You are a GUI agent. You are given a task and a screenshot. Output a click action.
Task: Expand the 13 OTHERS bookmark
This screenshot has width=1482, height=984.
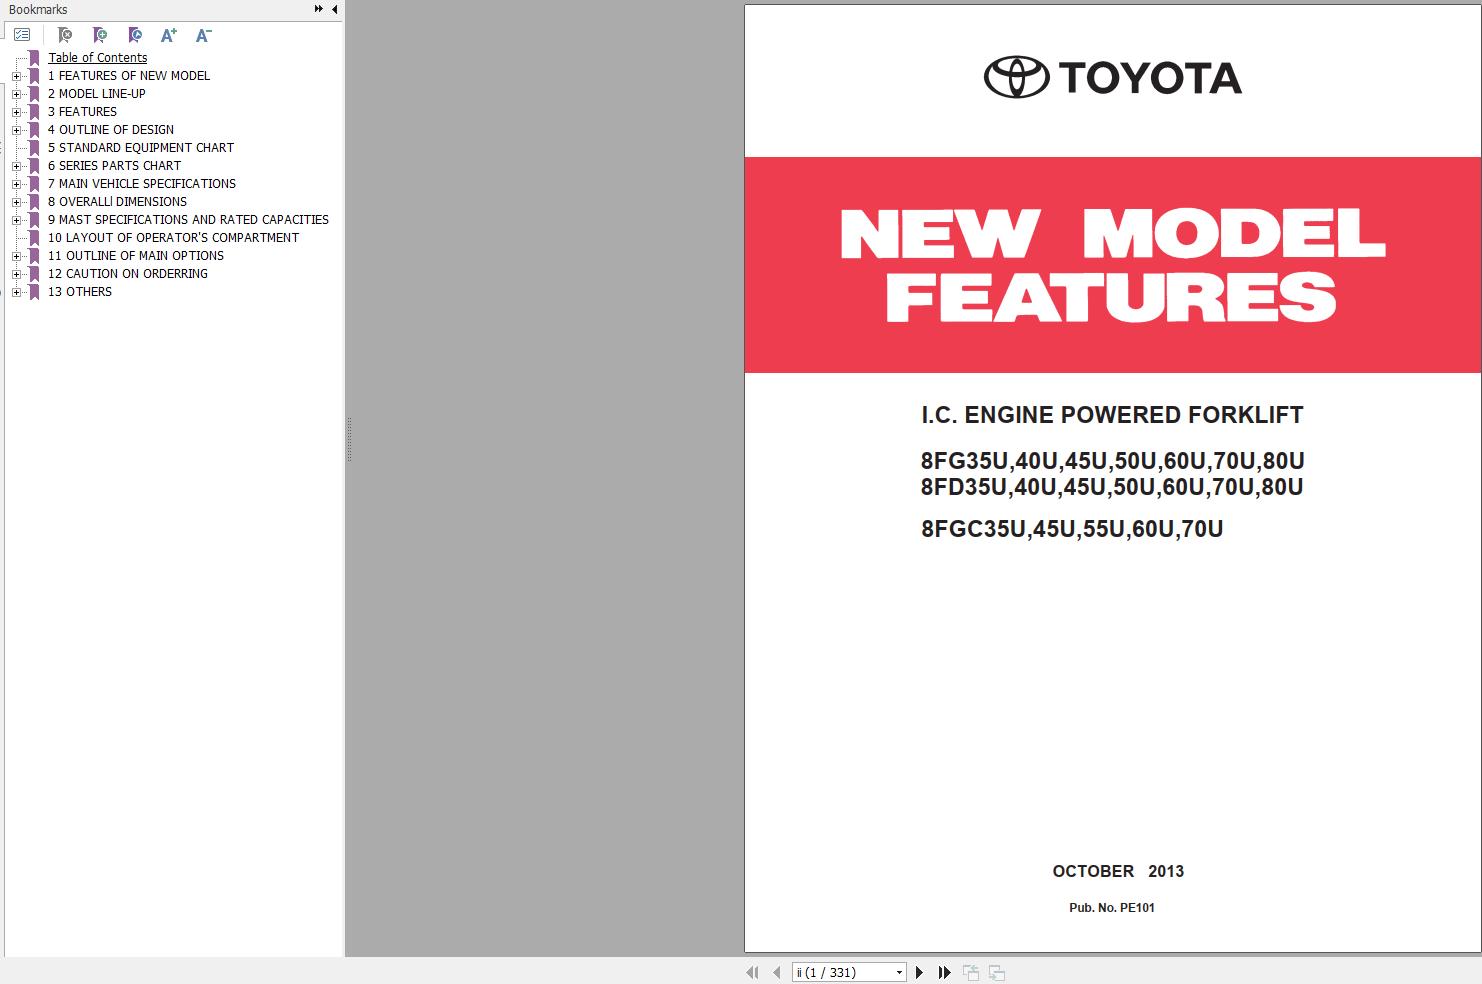click(x=16, y=292)
